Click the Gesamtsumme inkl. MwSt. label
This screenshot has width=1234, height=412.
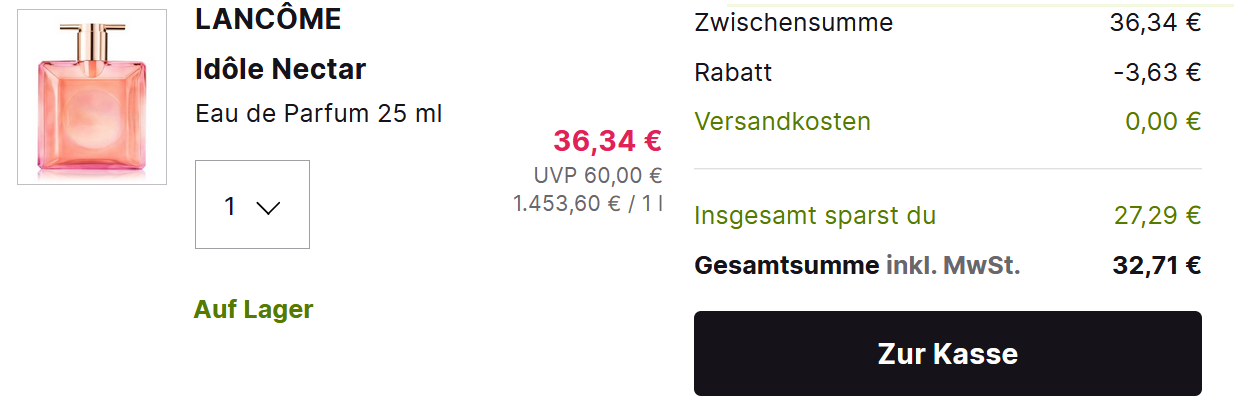857,266
